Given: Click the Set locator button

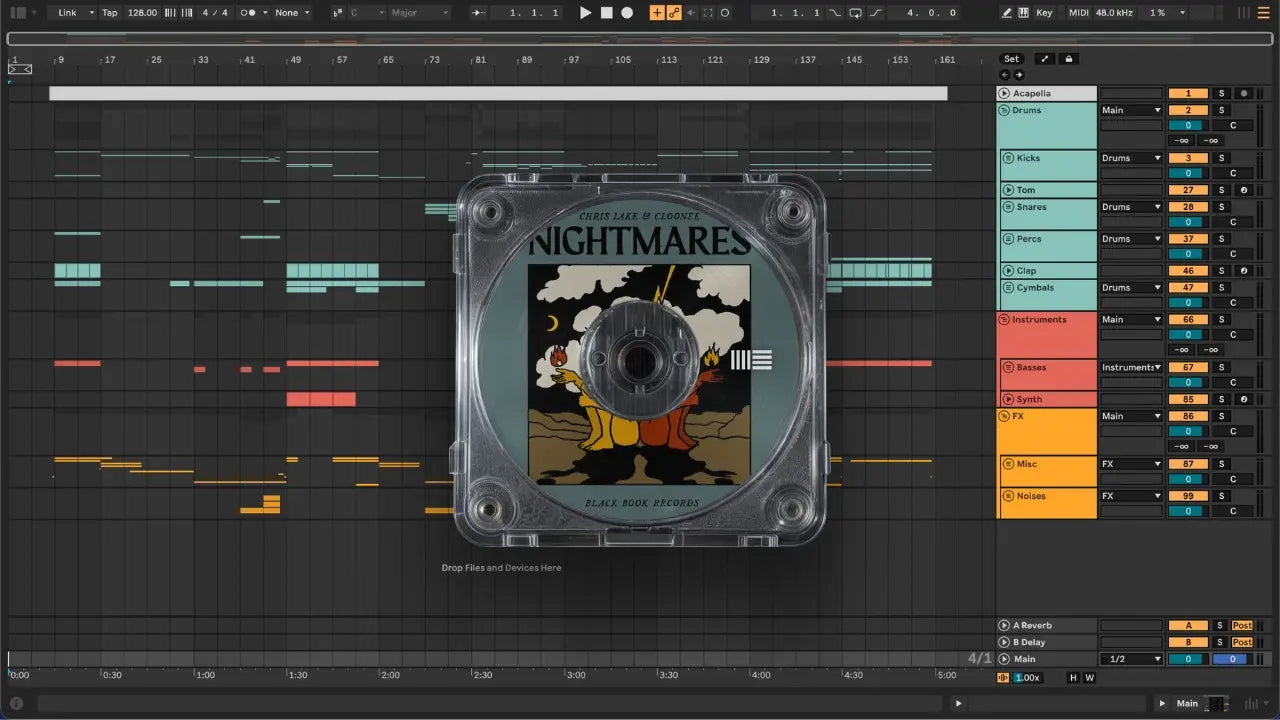Looking at the screenshot, I should [x=1012, y=59].
